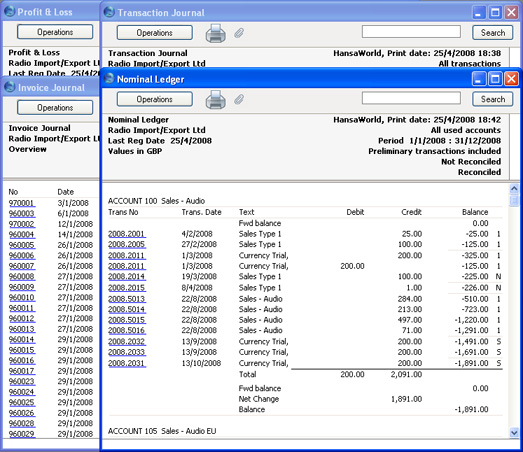Image resolution: width=523 pixels, height=452 pixels.
Task: Click the printer icon in Nominal Ledger
Action: (215, 99)
